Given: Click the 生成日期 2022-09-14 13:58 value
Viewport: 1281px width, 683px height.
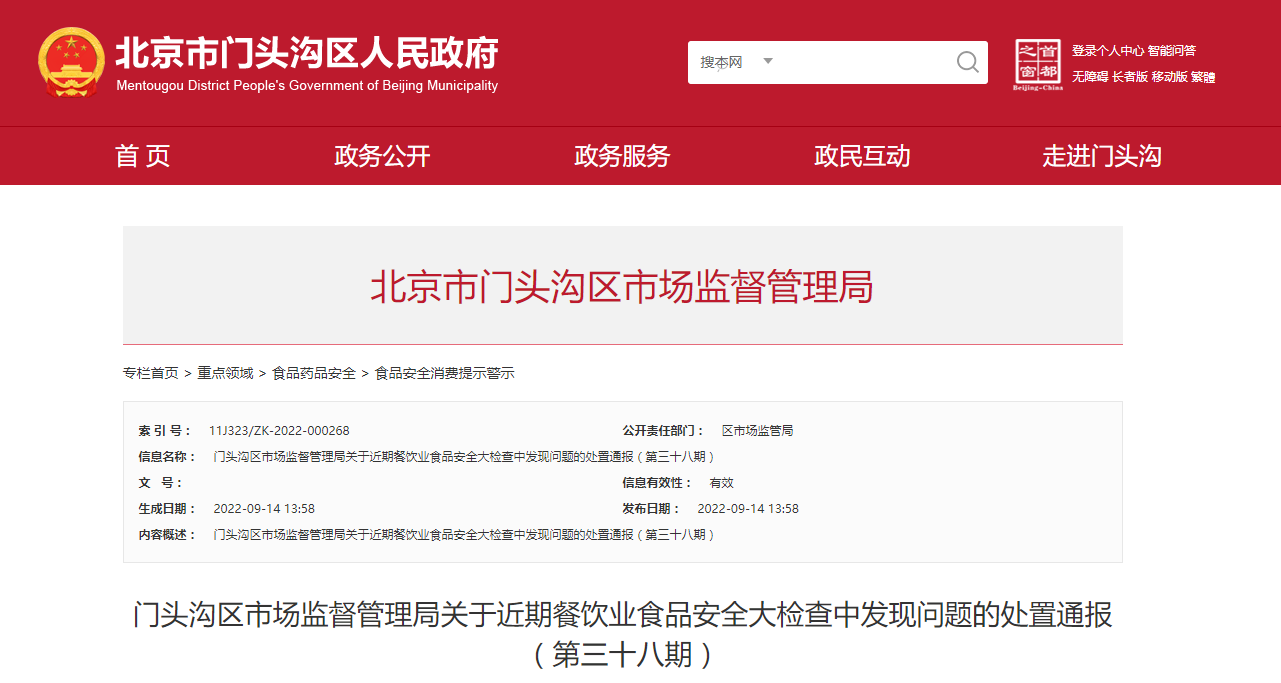Looking at the screenshot, I should tap(264, 509).
